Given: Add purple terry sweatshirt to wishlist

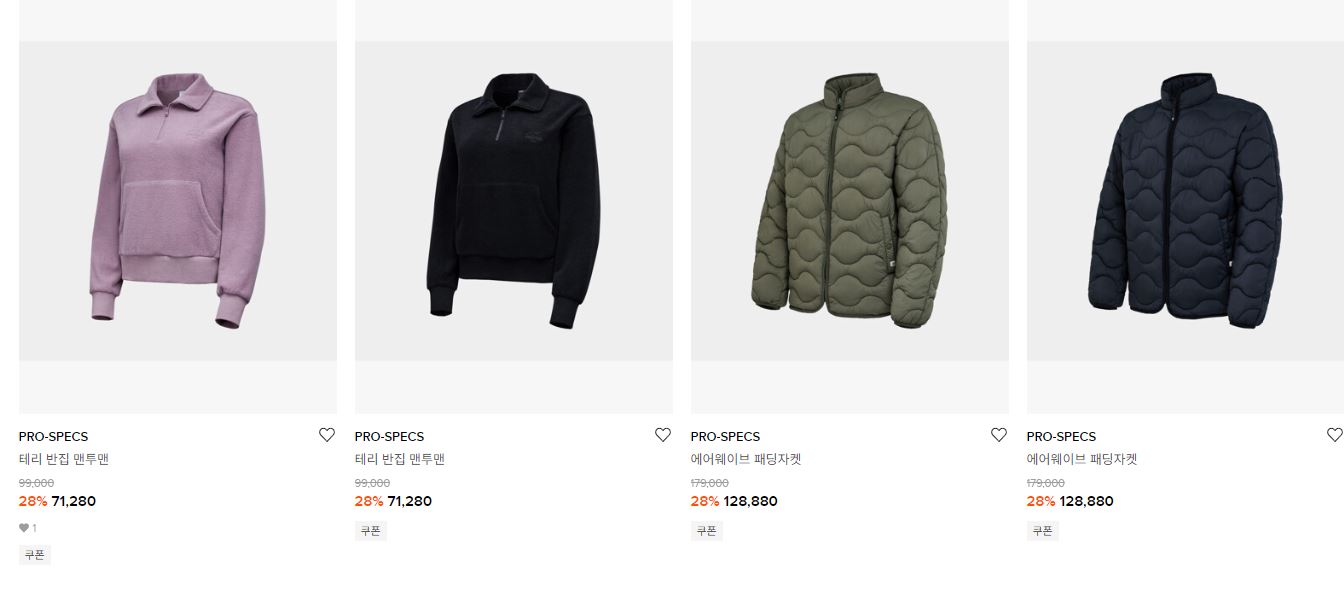Looking at the screenshot, I should click(326, 435).
